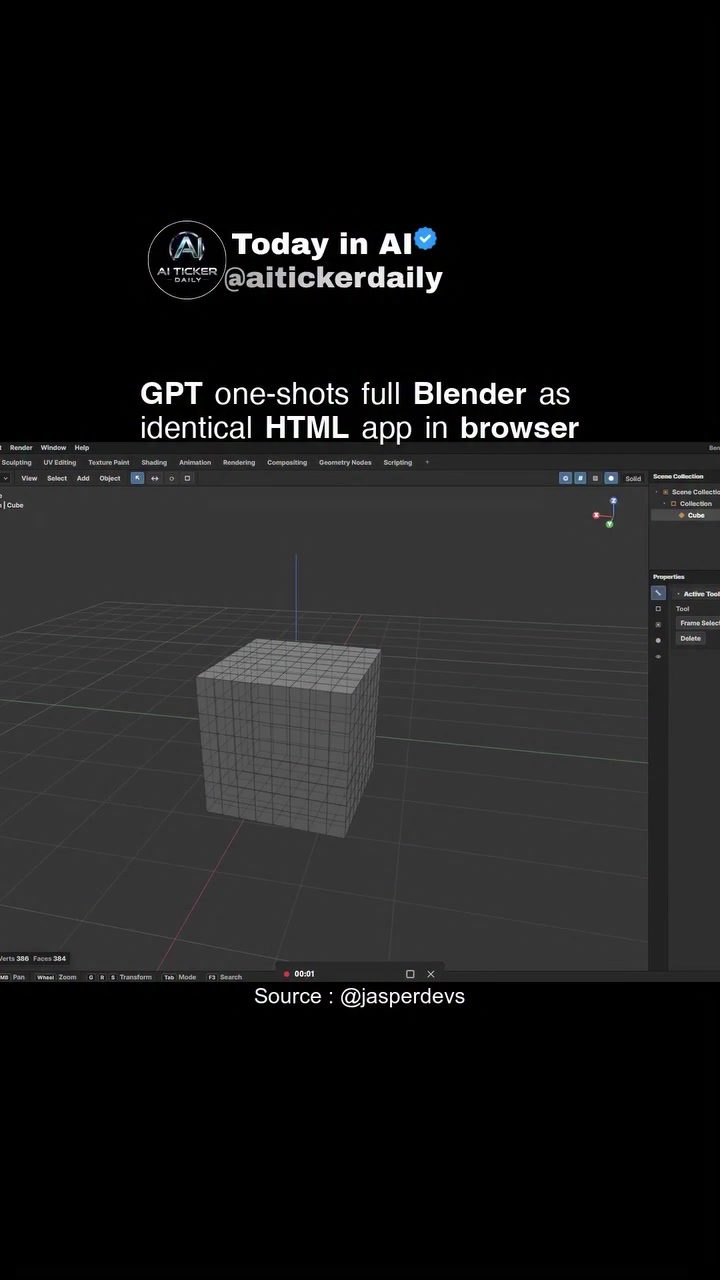Click the Transform shortcut hint in status bar
The height and width of the screenshot is (1280, 720).
[120, 977]
